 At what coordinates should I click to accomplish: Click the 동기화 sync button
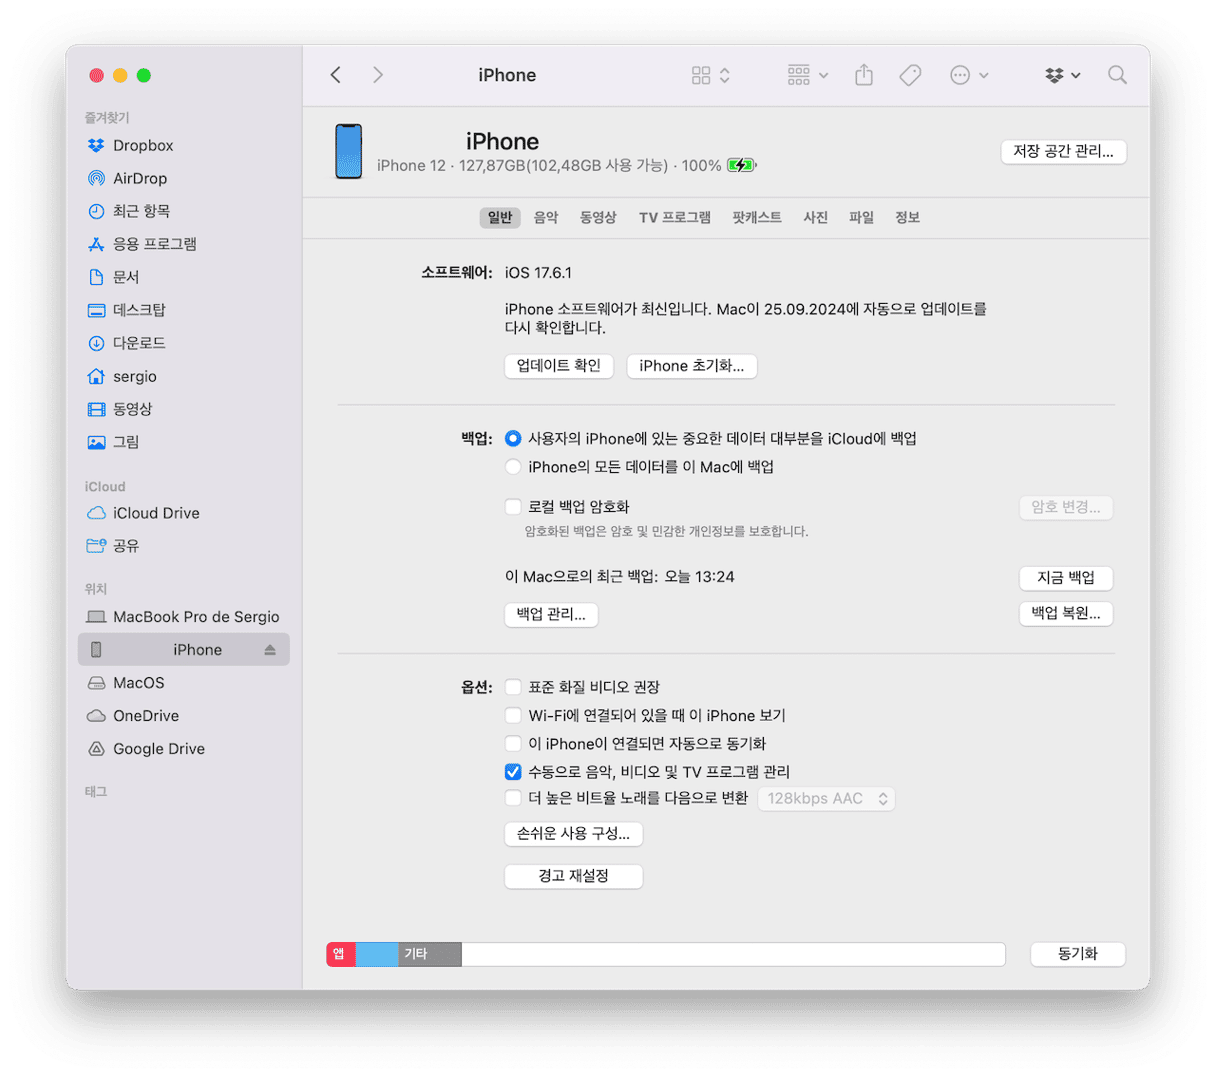(1078, 954)
